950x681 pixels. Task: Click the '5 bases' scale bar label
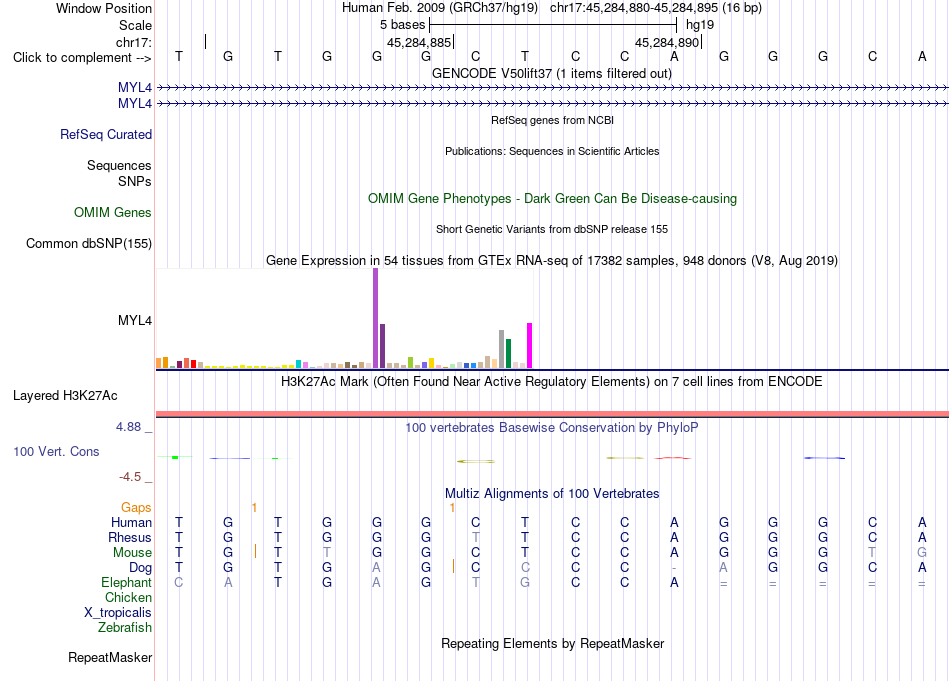tap(402, 25)
